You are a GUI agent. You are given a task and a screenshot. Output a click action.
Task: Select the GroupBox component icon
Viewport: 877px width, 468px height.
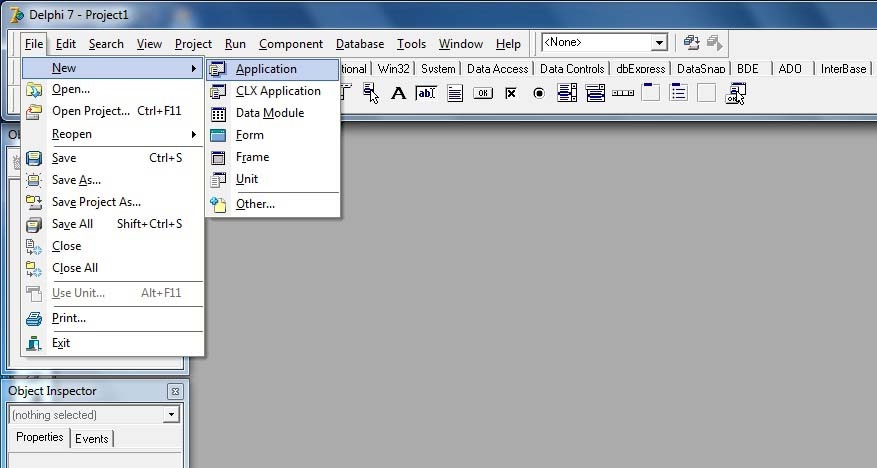click(x=650, y=92)
